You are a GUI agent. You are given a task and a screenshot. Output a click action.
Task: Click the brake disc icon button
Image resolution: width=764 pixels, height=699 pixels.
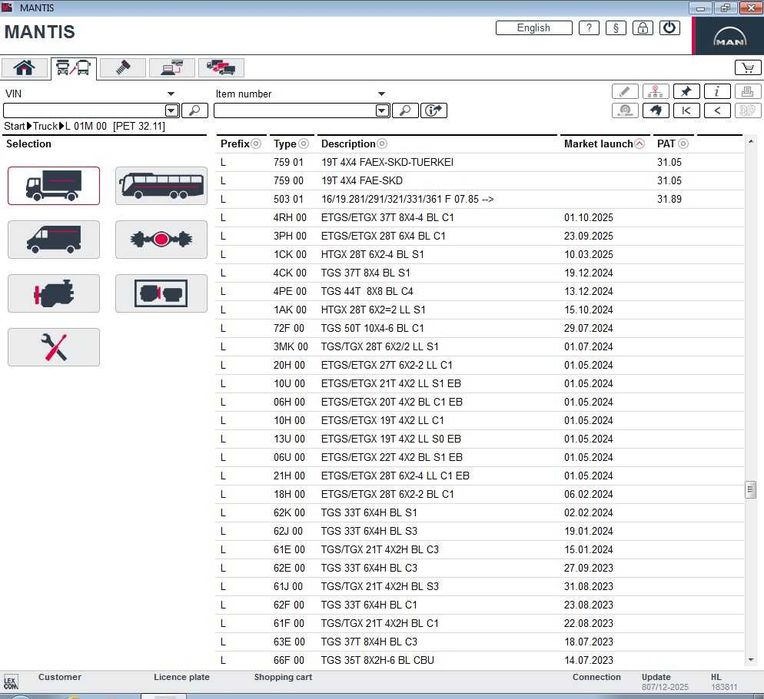(625, 111)
